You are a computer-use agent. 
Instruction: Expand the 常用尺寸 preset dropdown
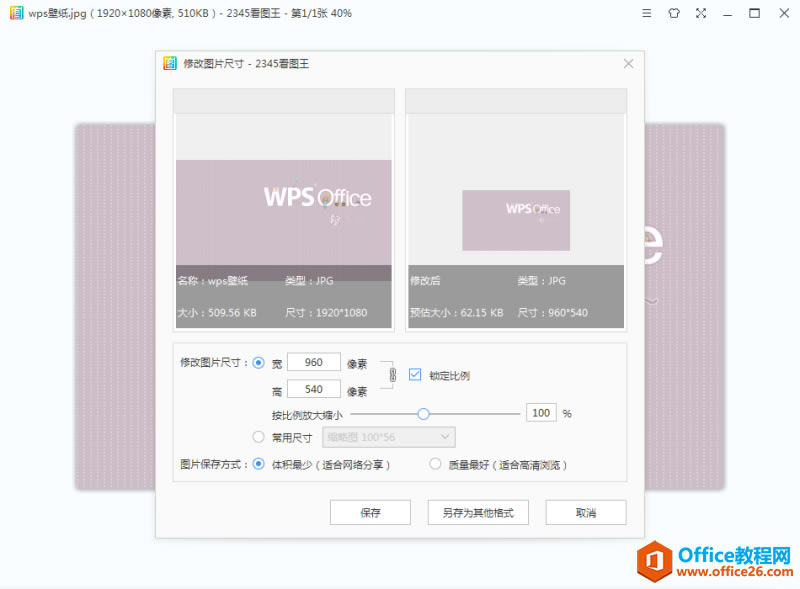click(x=389, y=437)
